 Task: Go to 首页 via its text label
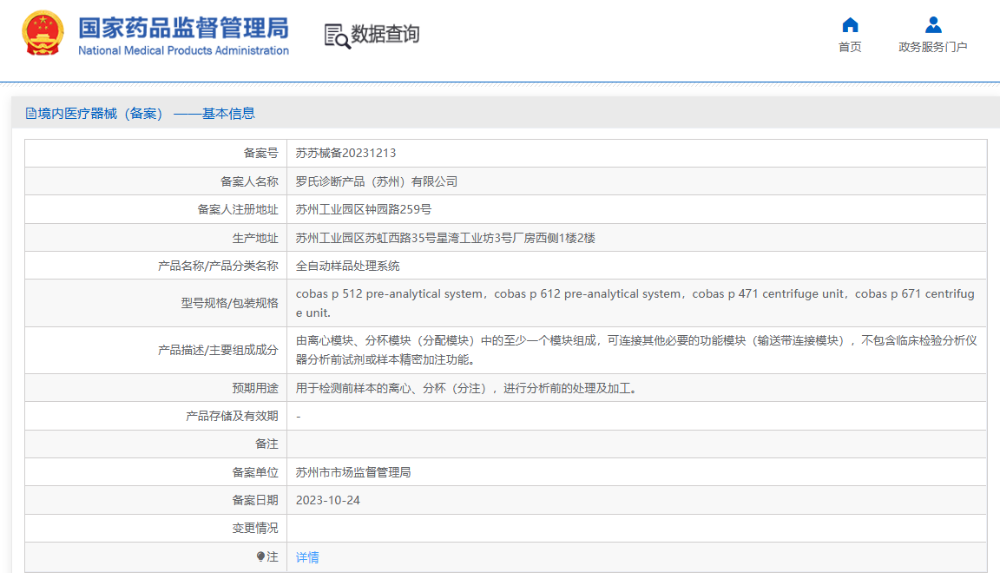point(850,47)
